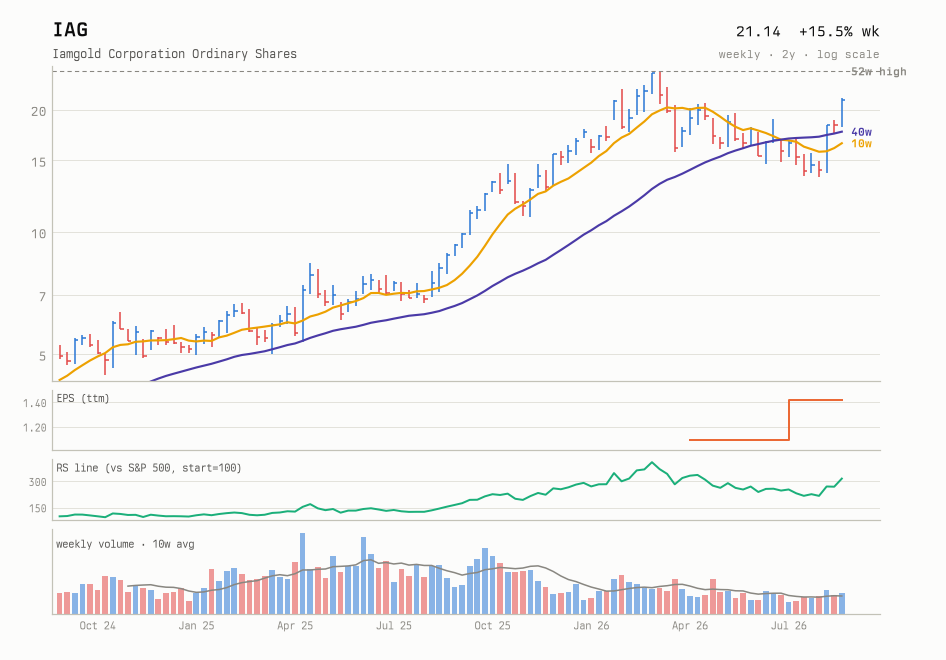Click the 10 price axis label
The width and height of the screenshot is (946, 660).
(x=39, y=233)
